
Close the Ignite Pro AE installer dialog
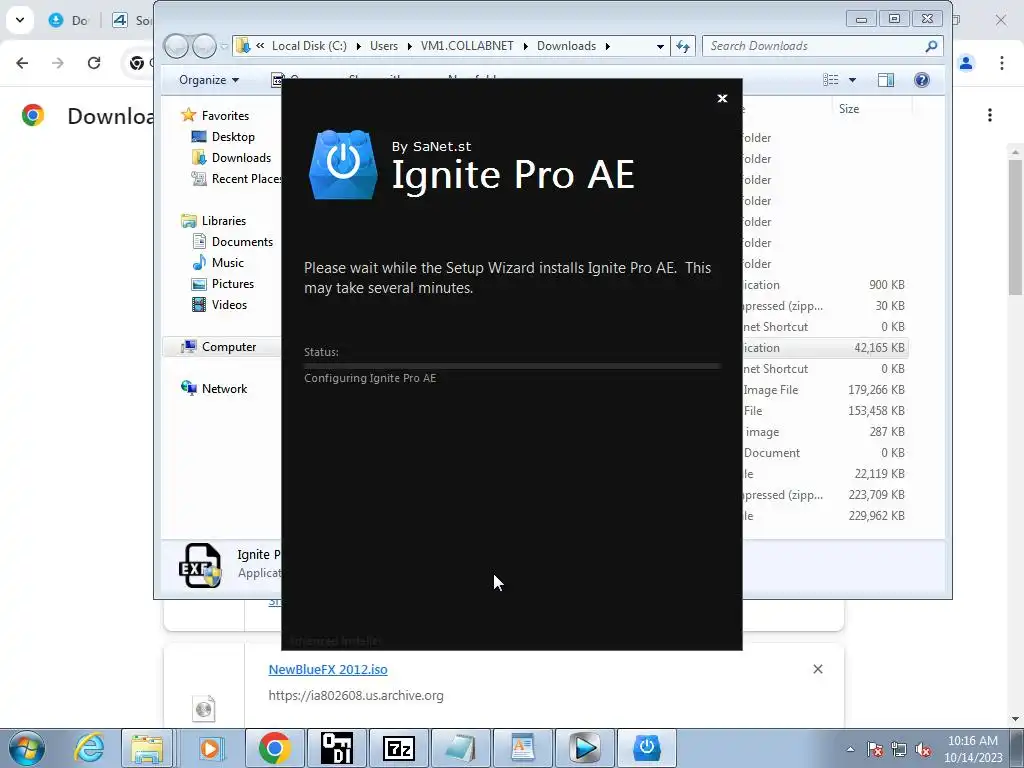click(x=722, y=98)
